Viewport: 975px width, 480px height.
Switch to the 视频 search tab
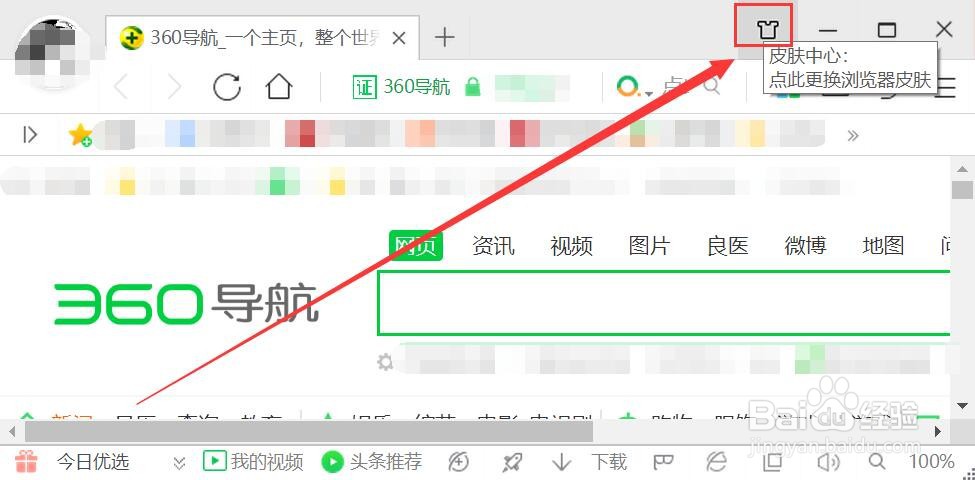coord(571,246)
